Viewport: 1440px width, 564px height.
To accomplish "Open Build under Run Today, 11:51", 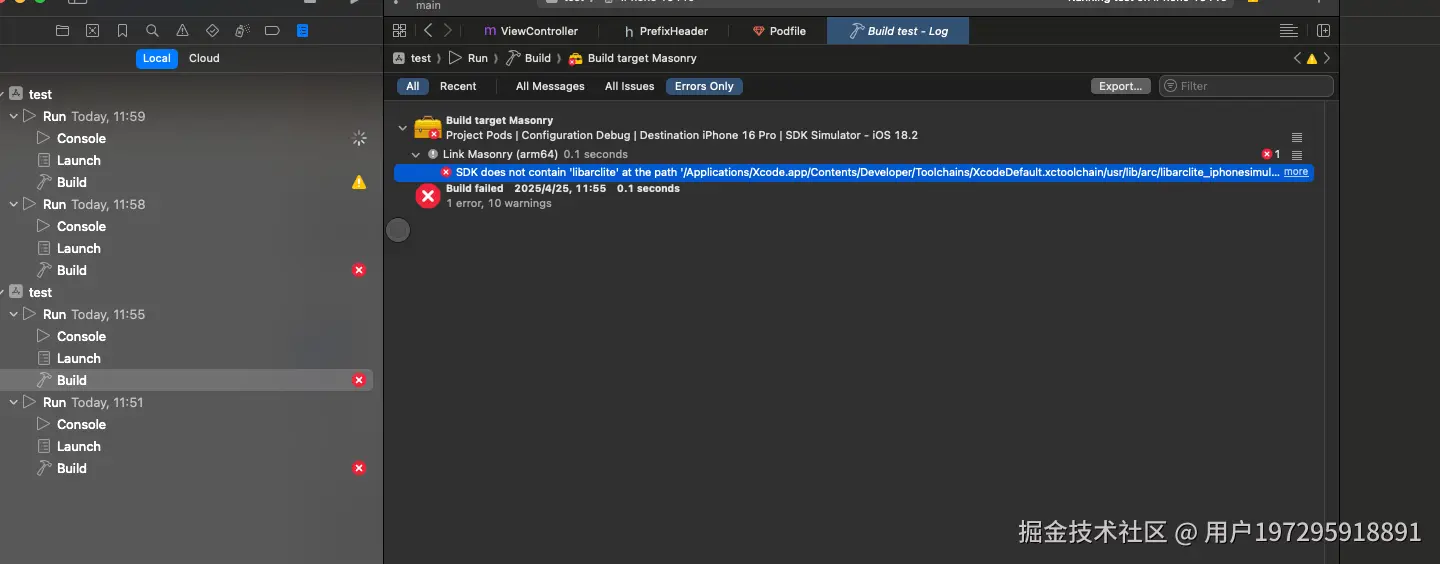I will [71, 468].
